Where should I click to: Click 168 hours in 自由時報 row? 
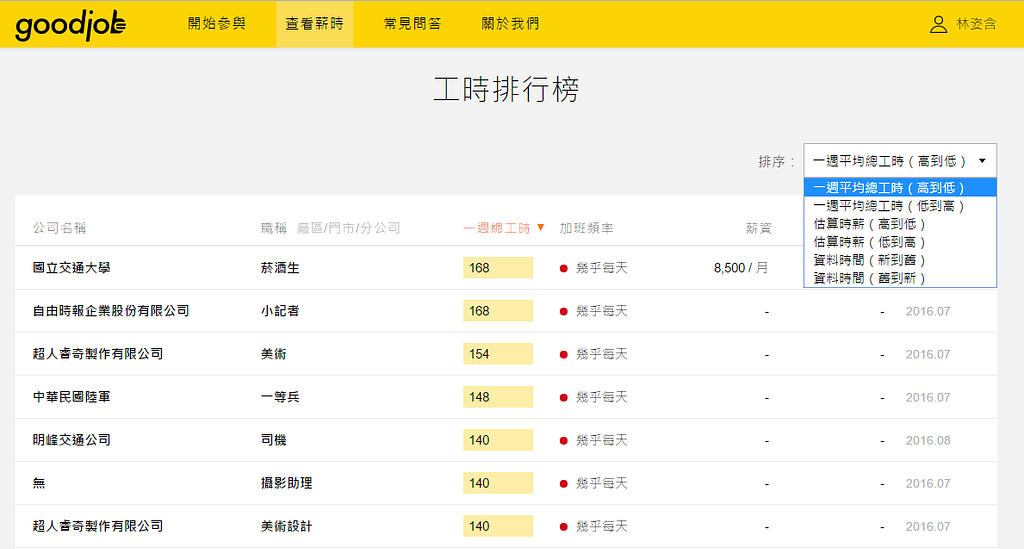click(498, 311)
